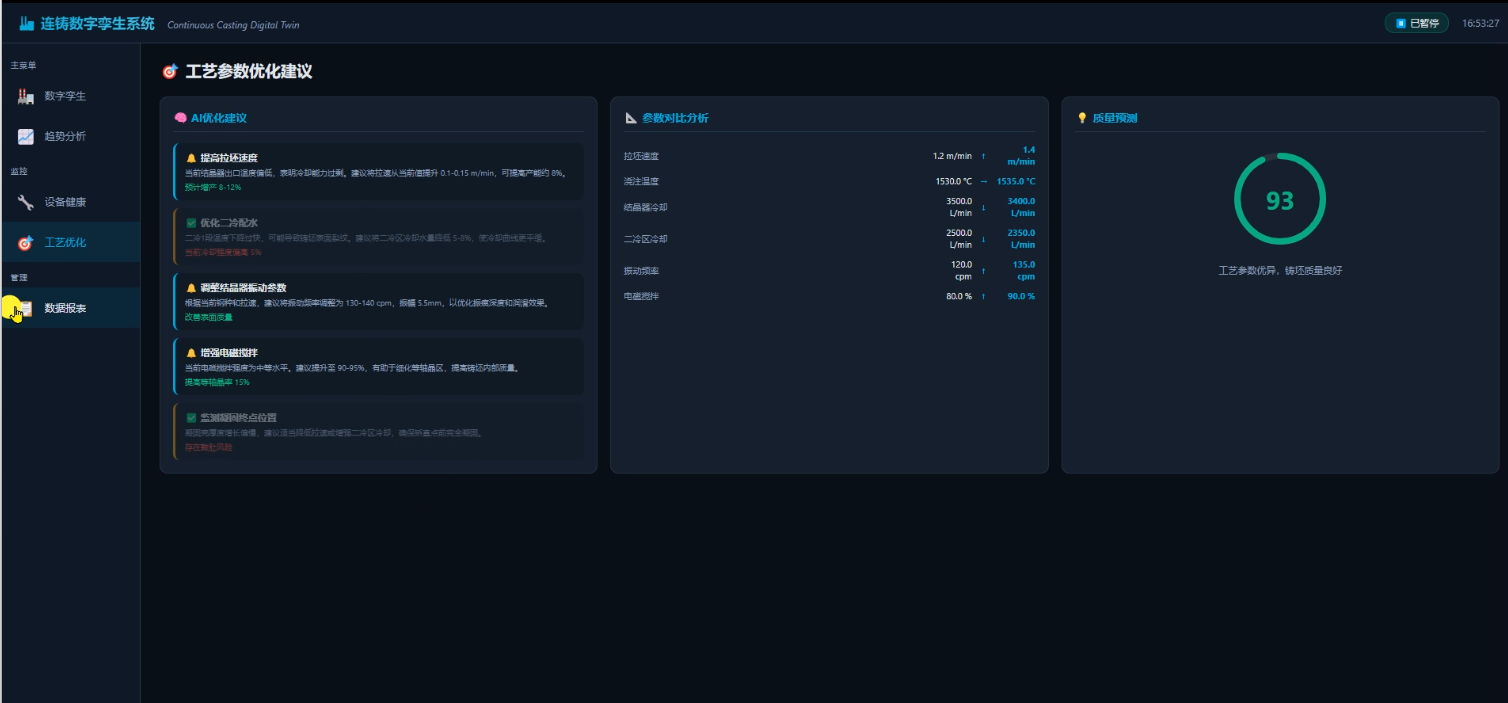Click the up arrow in 电磁搅拌 row
Screen dimensions: 1508x703
[983, 297]
